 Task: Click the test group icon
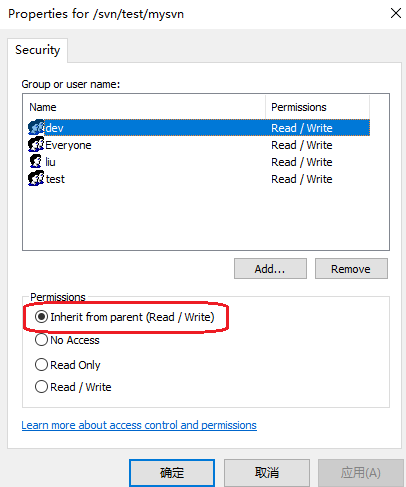(36, 179)
